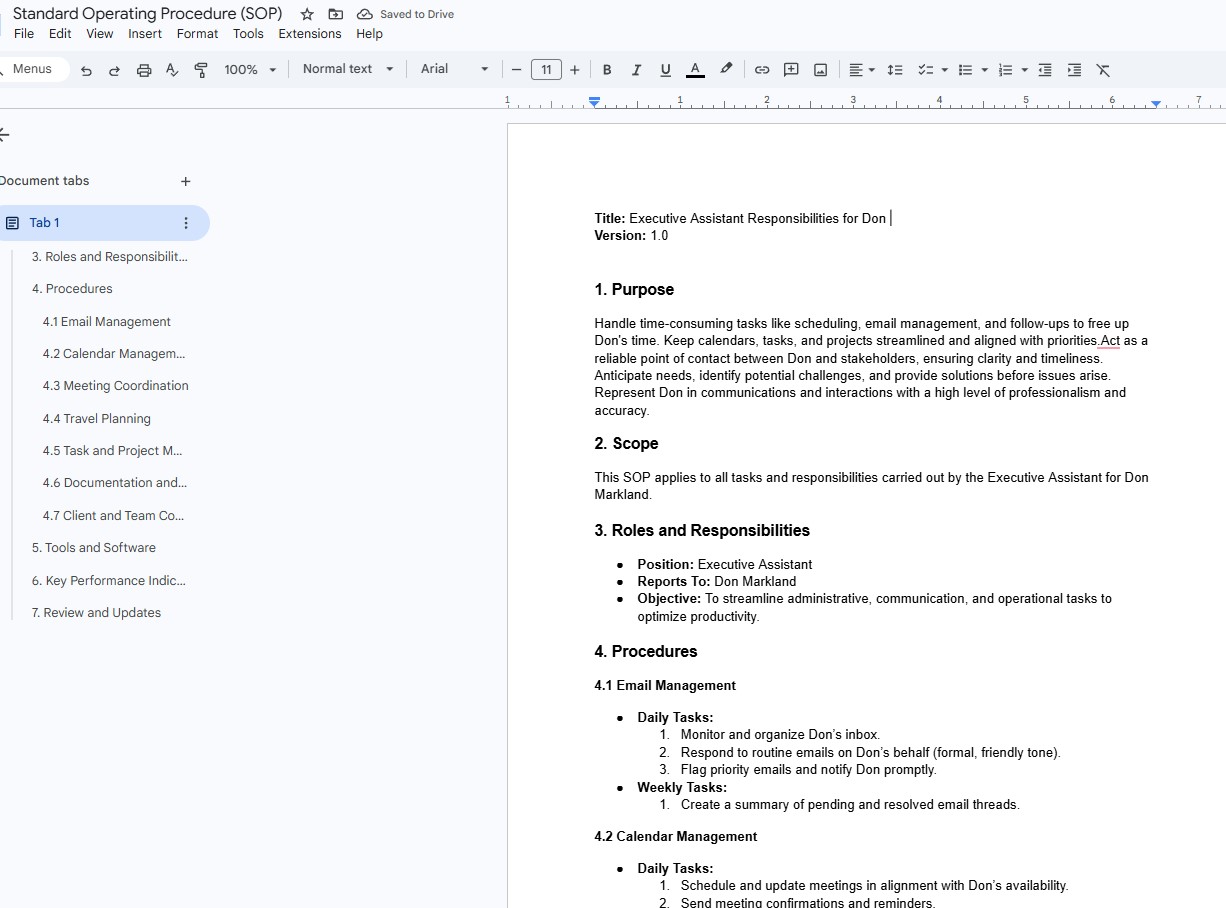Image resolution: width=1226 pixels, height=908 pixels.
Task: Decrease the paragraph indent
Action: pos(1045,70)
